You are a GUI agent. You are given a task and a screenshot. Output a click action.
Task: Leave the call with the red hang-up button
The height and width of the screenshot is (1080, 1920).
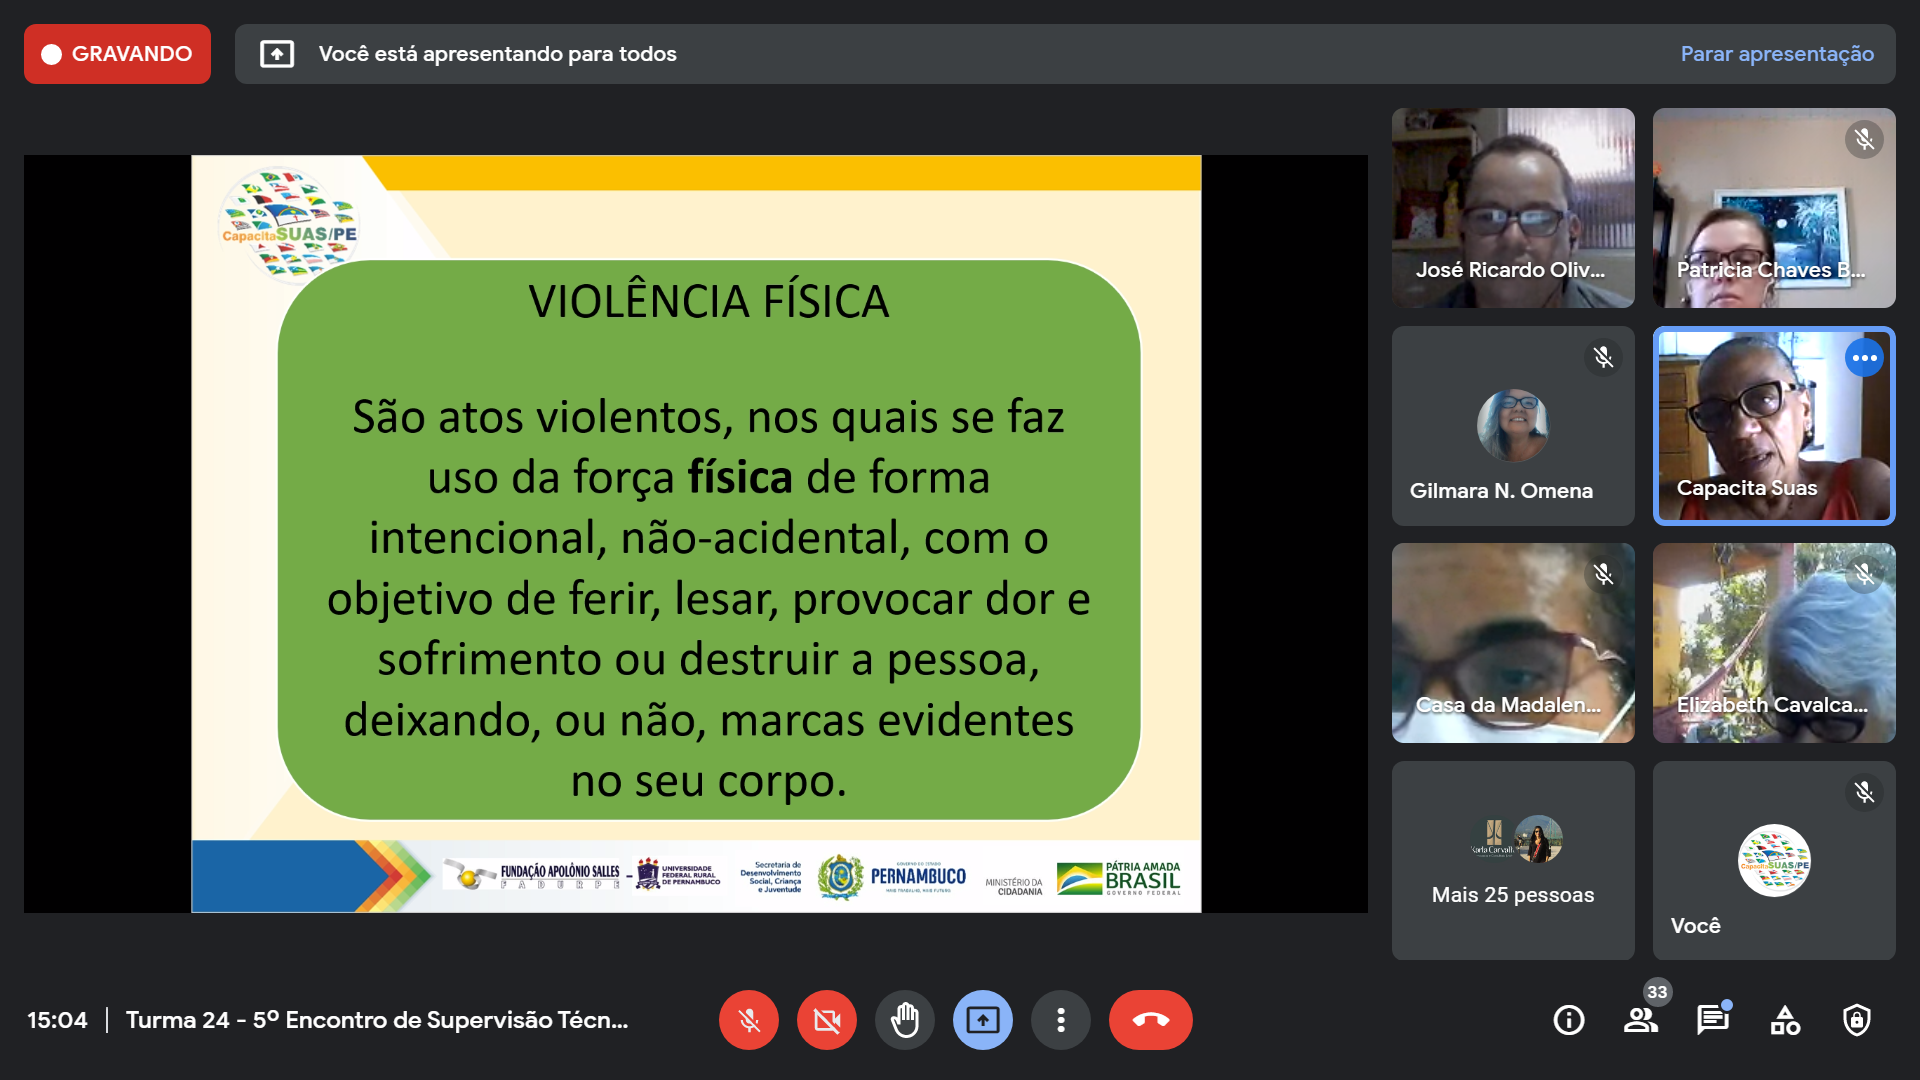point(1150,1020)
